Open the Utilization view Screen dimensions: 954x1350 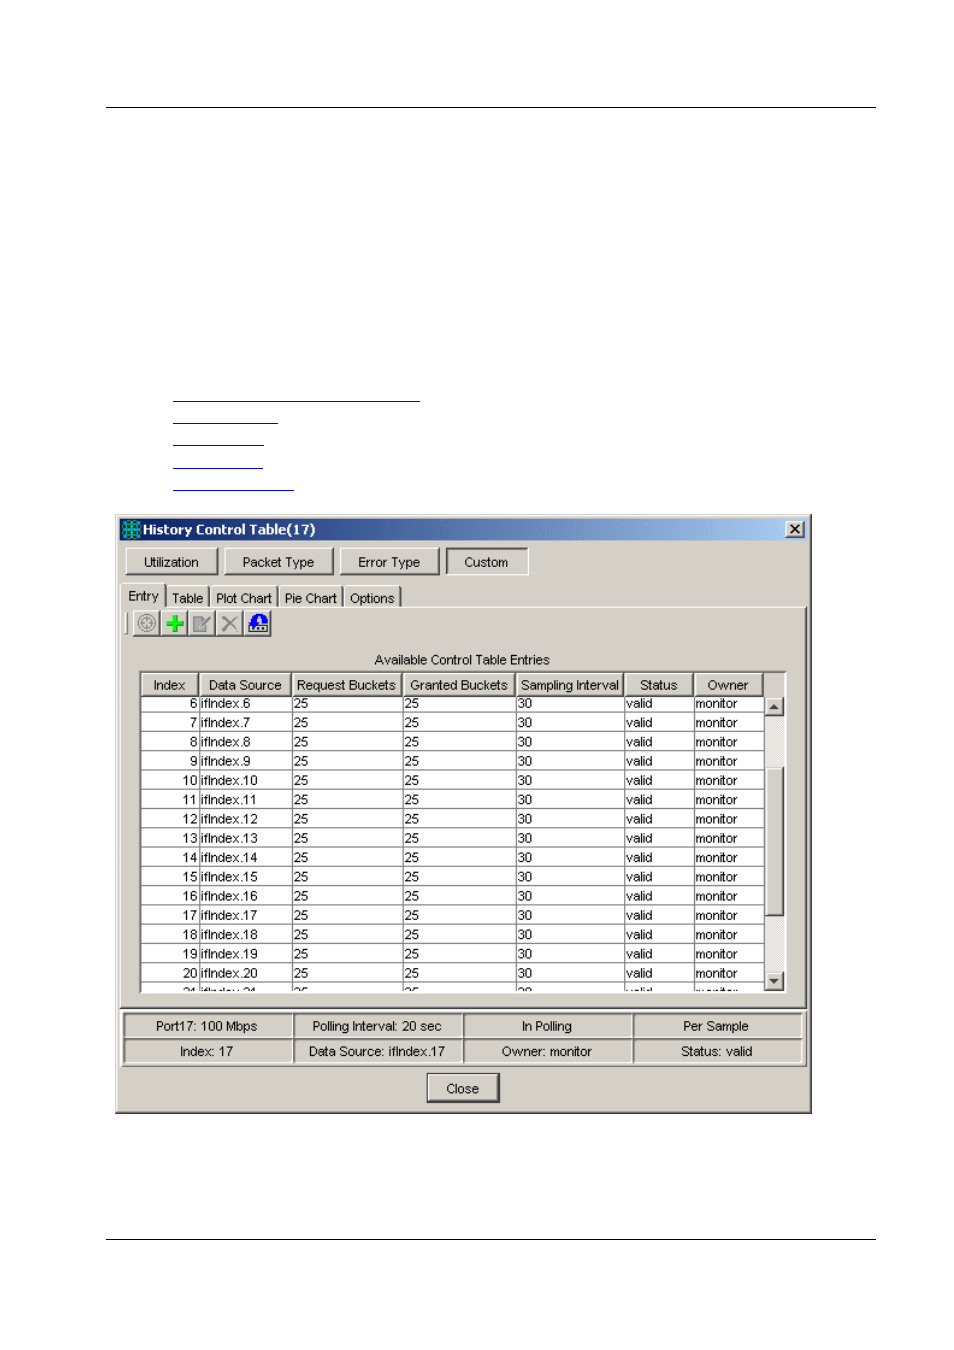171,562
